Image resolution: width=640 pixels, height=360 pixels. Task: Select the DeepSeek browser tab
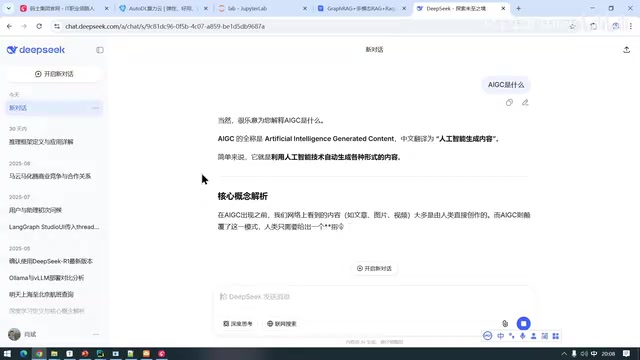click(x=461, y=8)
